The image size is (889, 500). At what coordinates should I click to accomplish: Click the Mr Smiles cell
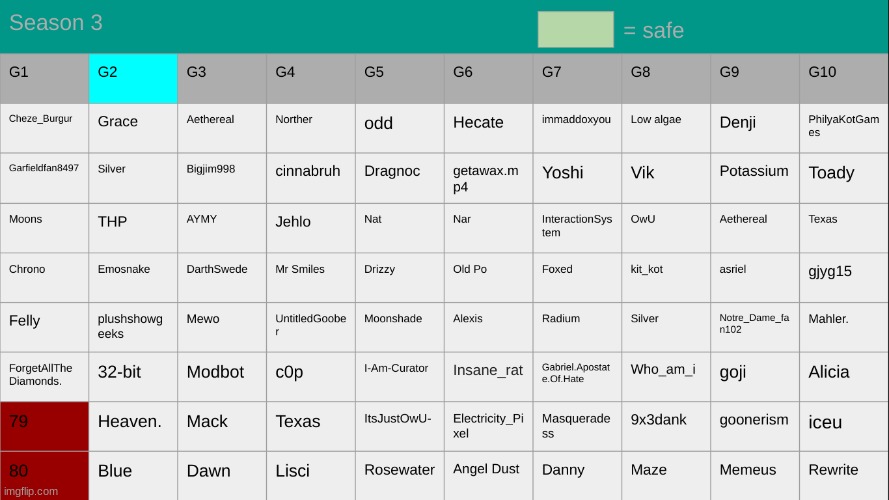coord(310,277)
